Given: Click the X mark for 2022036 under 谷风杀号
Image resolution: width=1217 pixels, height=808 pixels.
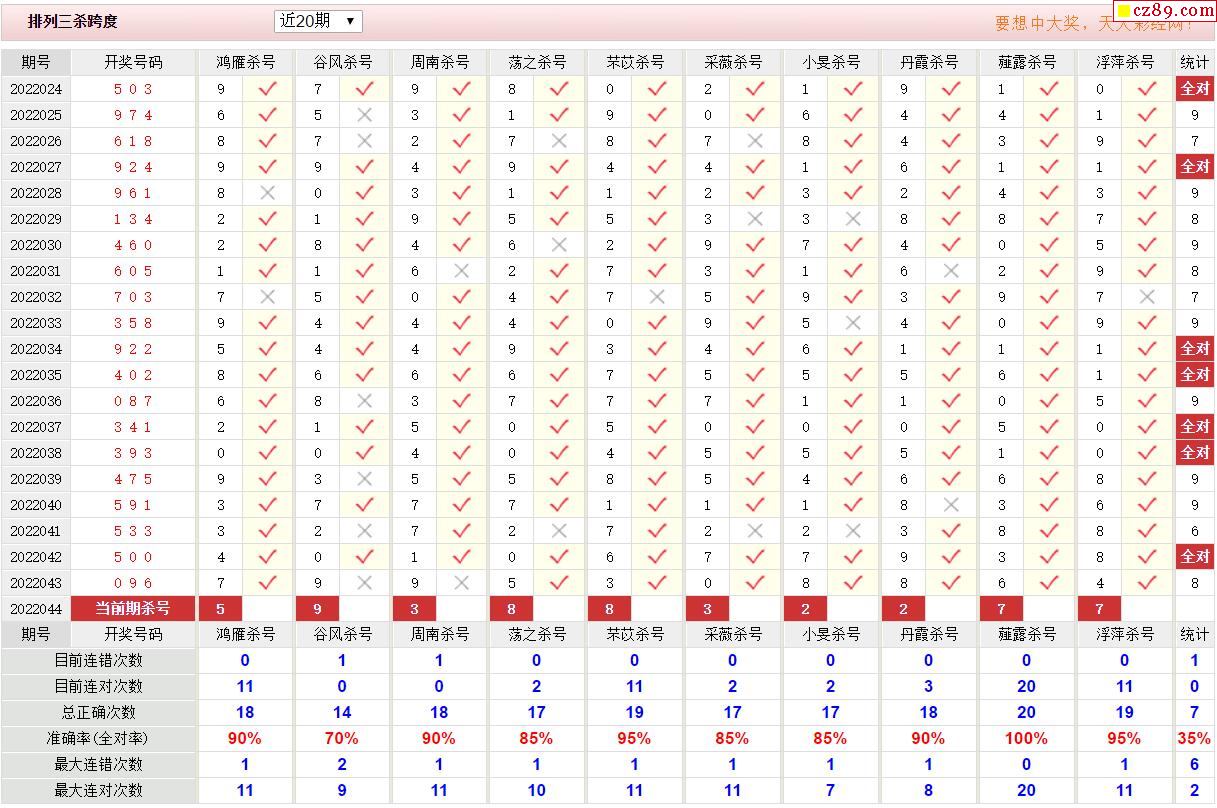Looking at the screenshot, I should pyautogui.click(x=364, y=401).
